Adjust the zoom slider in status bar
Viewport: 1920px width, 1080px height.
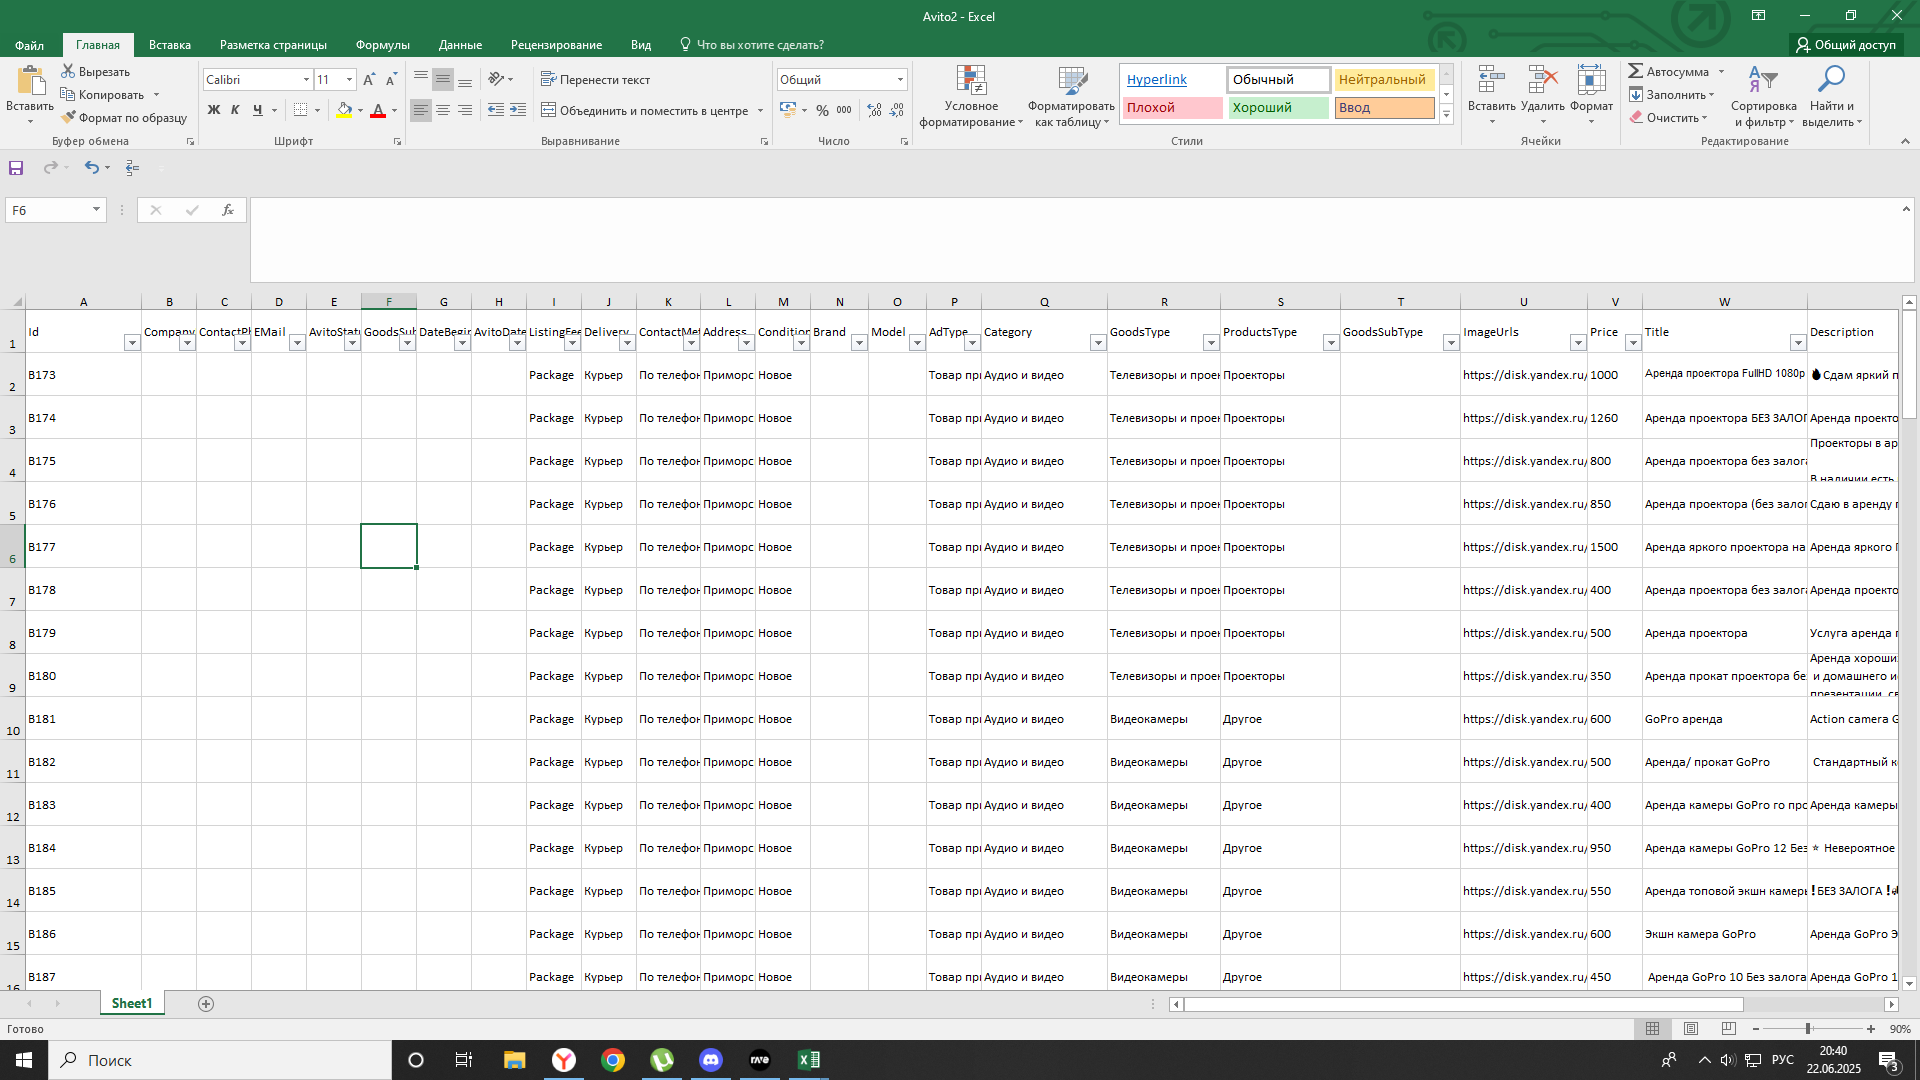(x=1808, y=1029)
